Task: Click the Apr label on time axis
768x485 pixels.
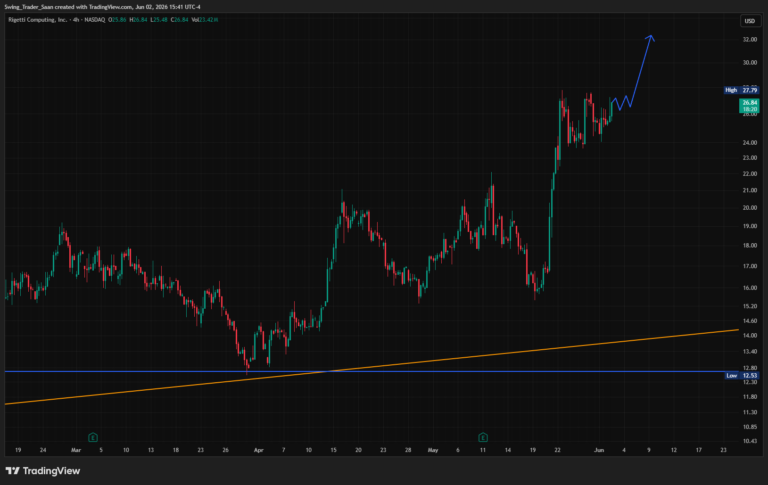Action: 259,450
